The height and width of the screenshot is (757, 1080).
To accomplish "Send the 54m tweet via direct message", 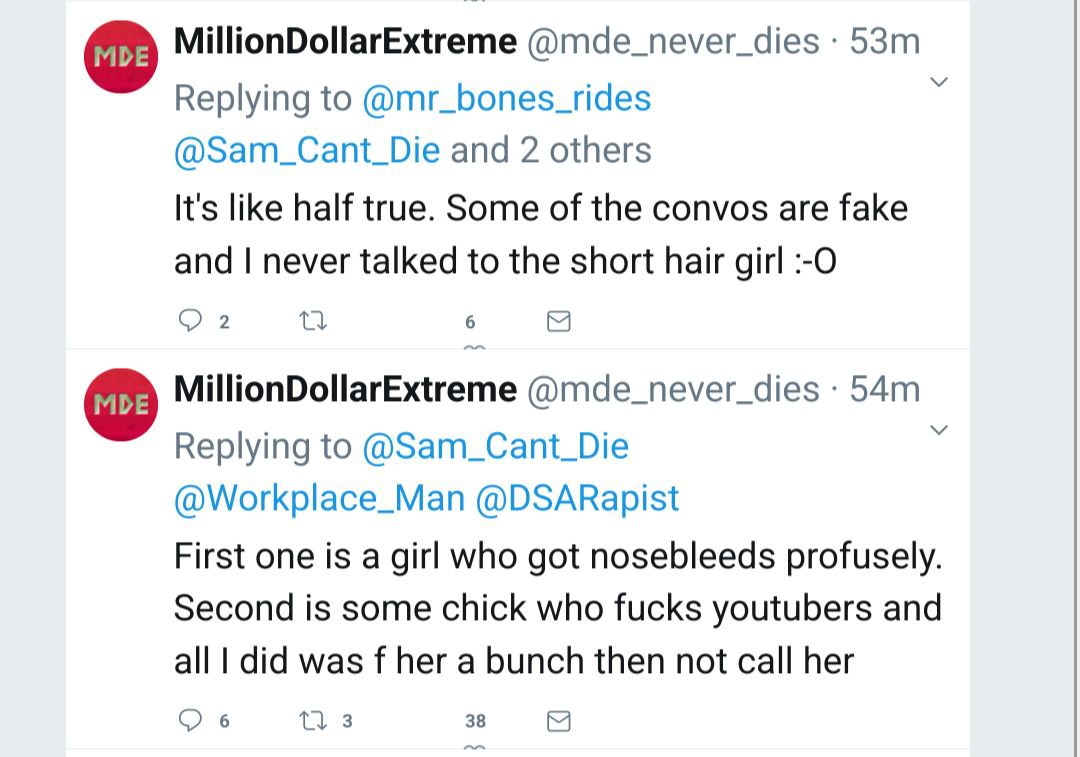I will pos(559,720).
